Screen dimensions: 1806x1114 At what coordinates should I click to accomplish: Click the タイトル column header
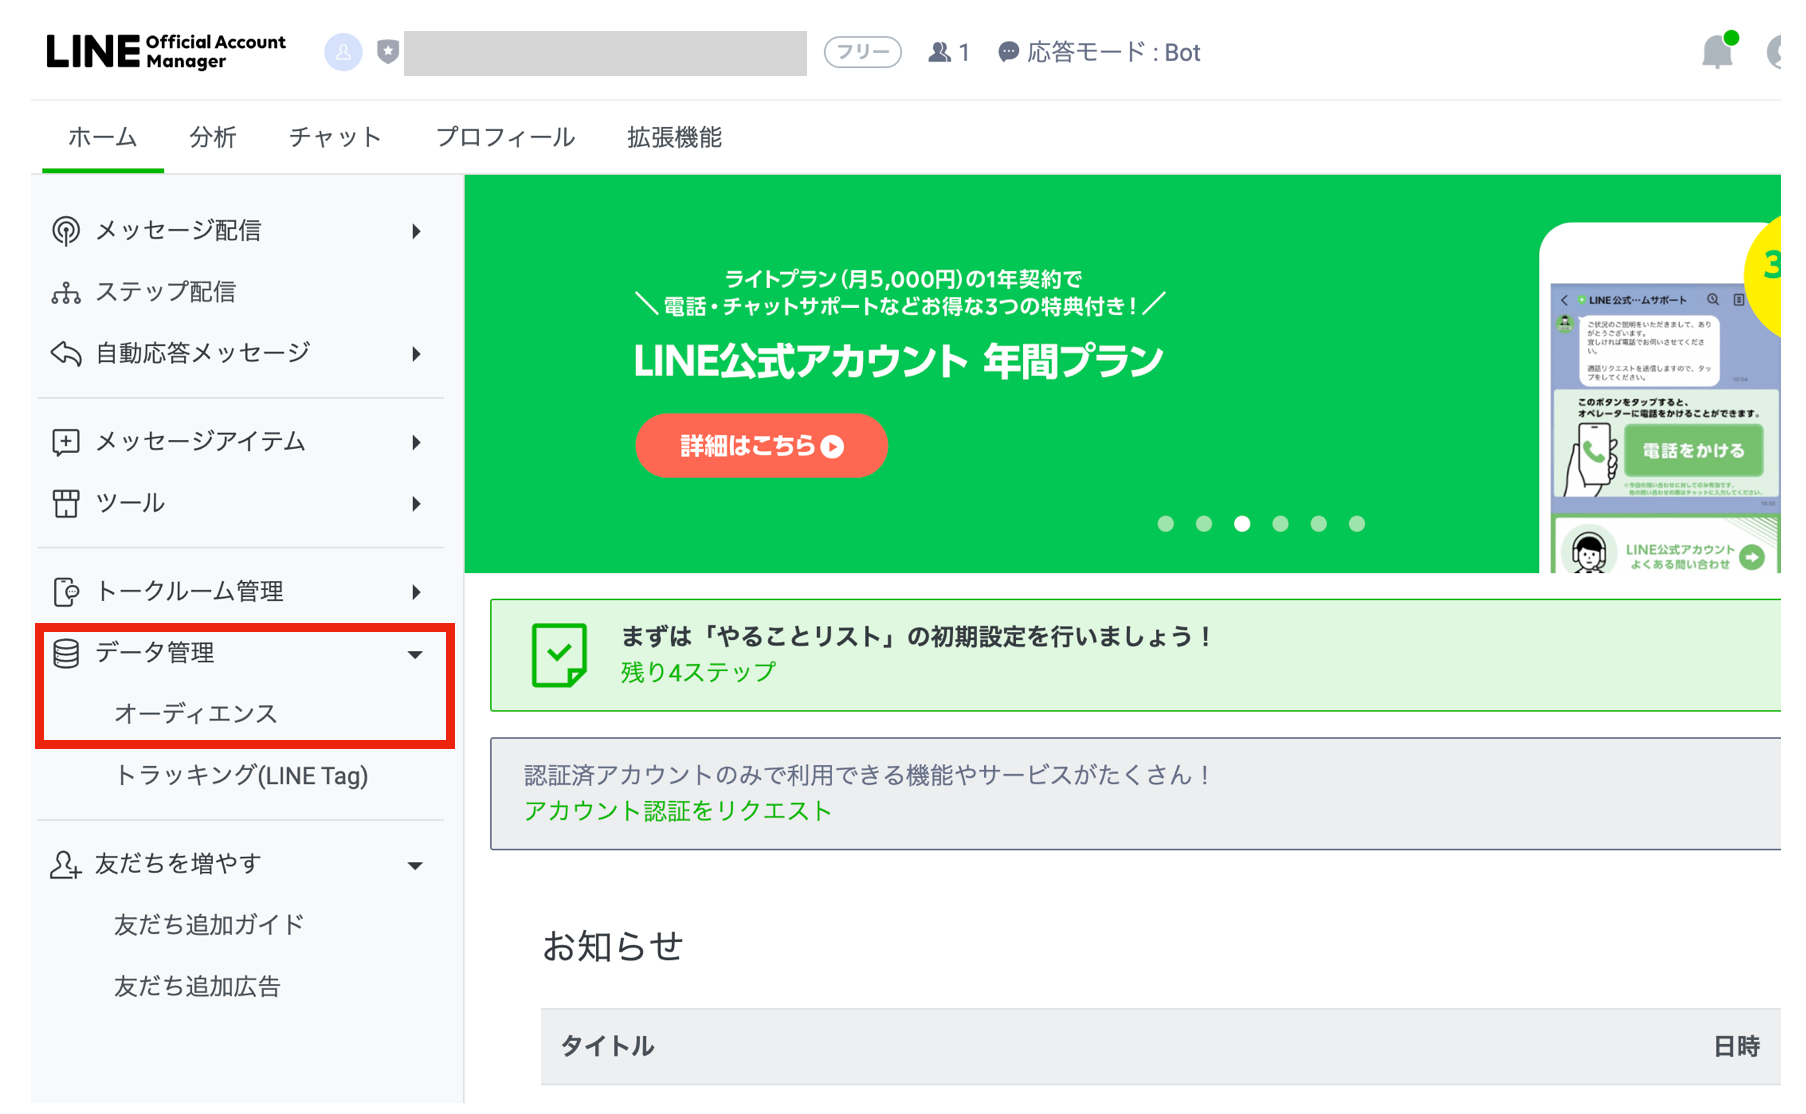pos(607,1047)
